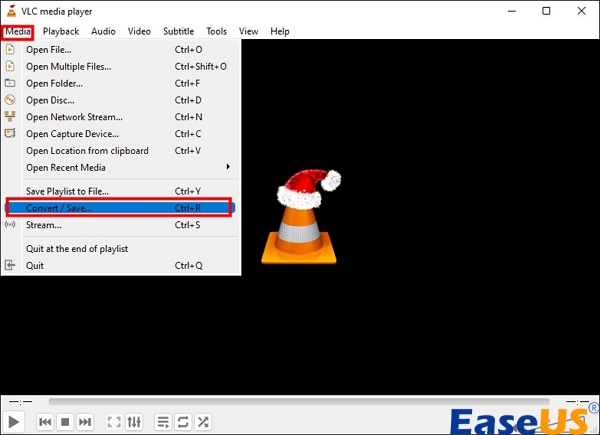
Task: Click the Open File play-document icon
Action: pos(10,49)
